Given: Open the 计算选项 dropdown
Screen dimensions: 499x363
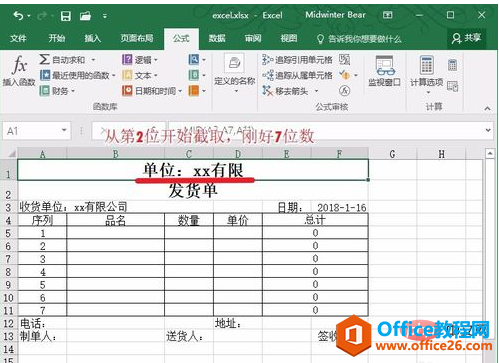Looking at the screenshot, I should (x=427, y=74).
